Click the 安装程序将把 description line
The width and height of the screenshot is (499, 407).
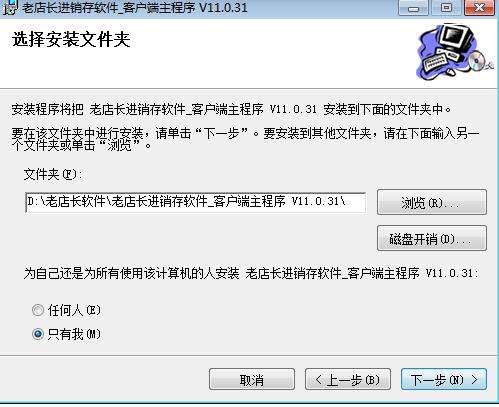232,109
